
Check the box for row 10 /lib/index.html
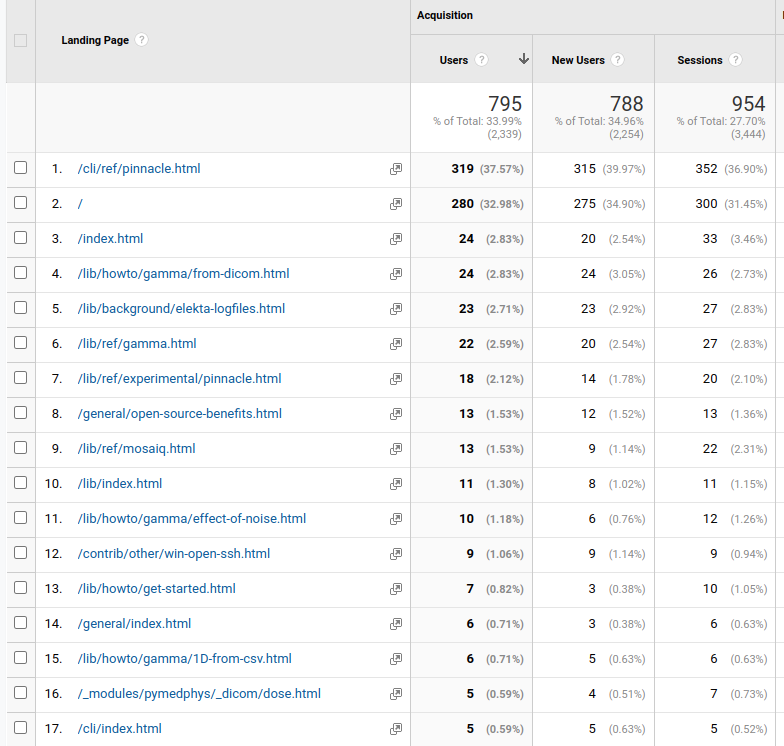click(20, 482)
